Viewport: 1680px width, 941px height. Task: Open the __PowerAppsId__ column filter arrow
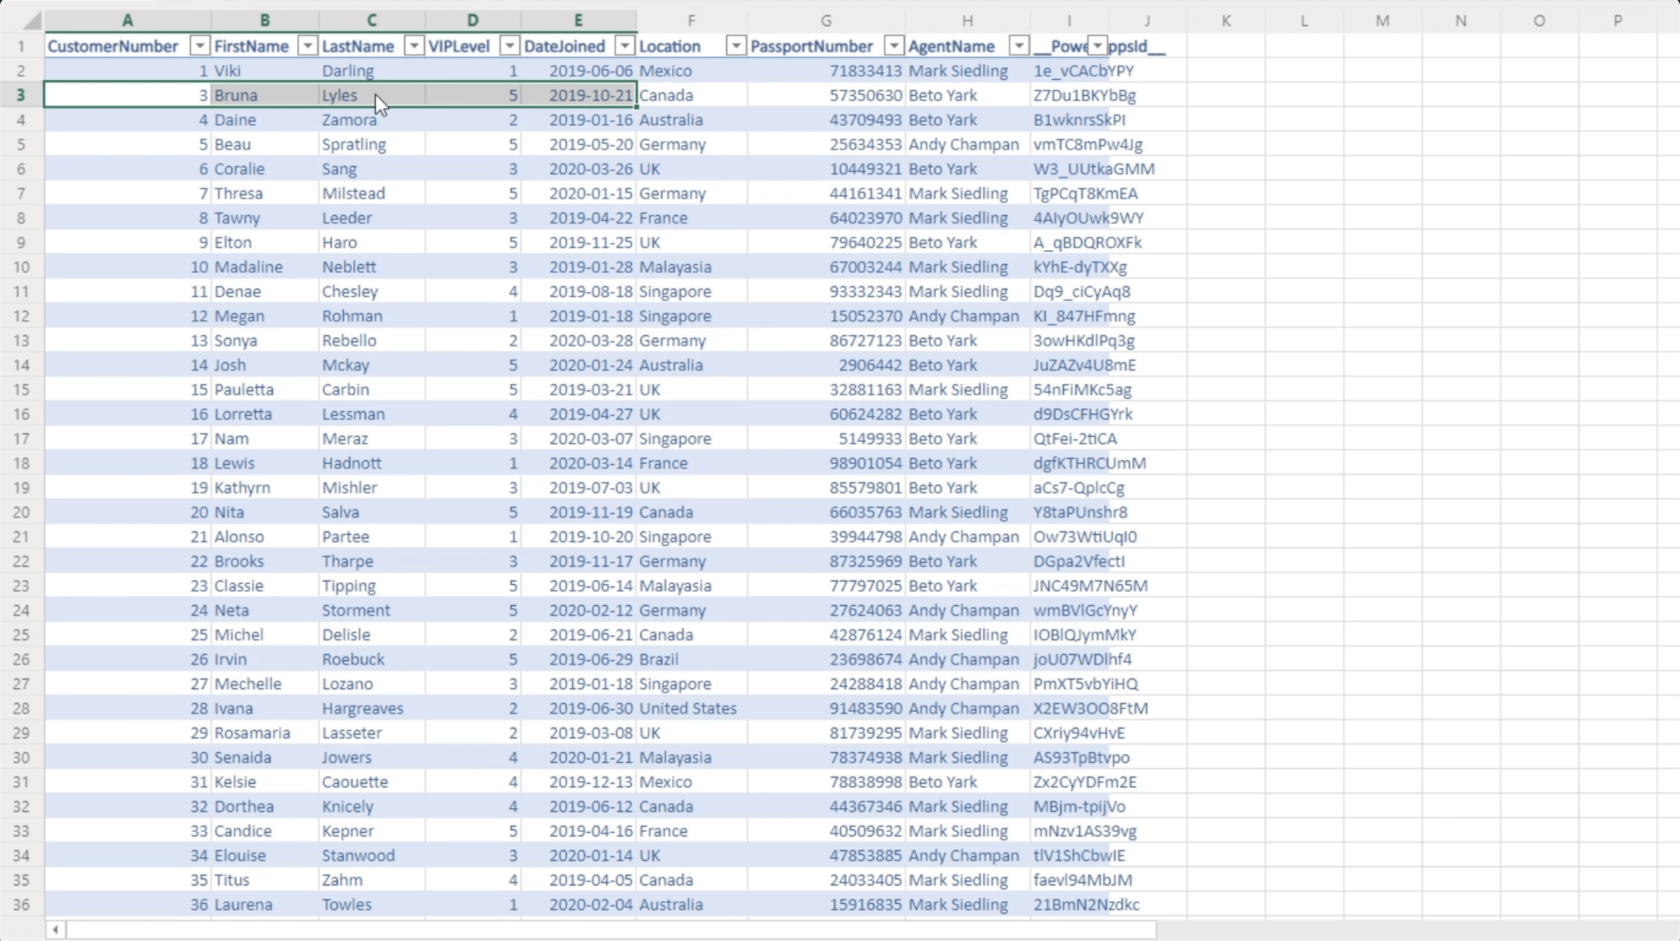pyautogui.click(x=1097, y=46)
